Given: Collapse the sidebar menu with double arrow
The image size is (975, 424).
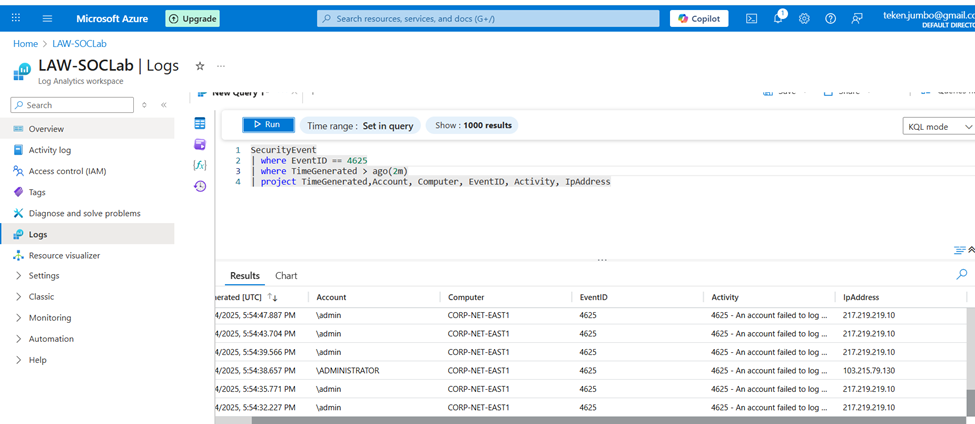Looking at the screenshot, I should (164, 105).
